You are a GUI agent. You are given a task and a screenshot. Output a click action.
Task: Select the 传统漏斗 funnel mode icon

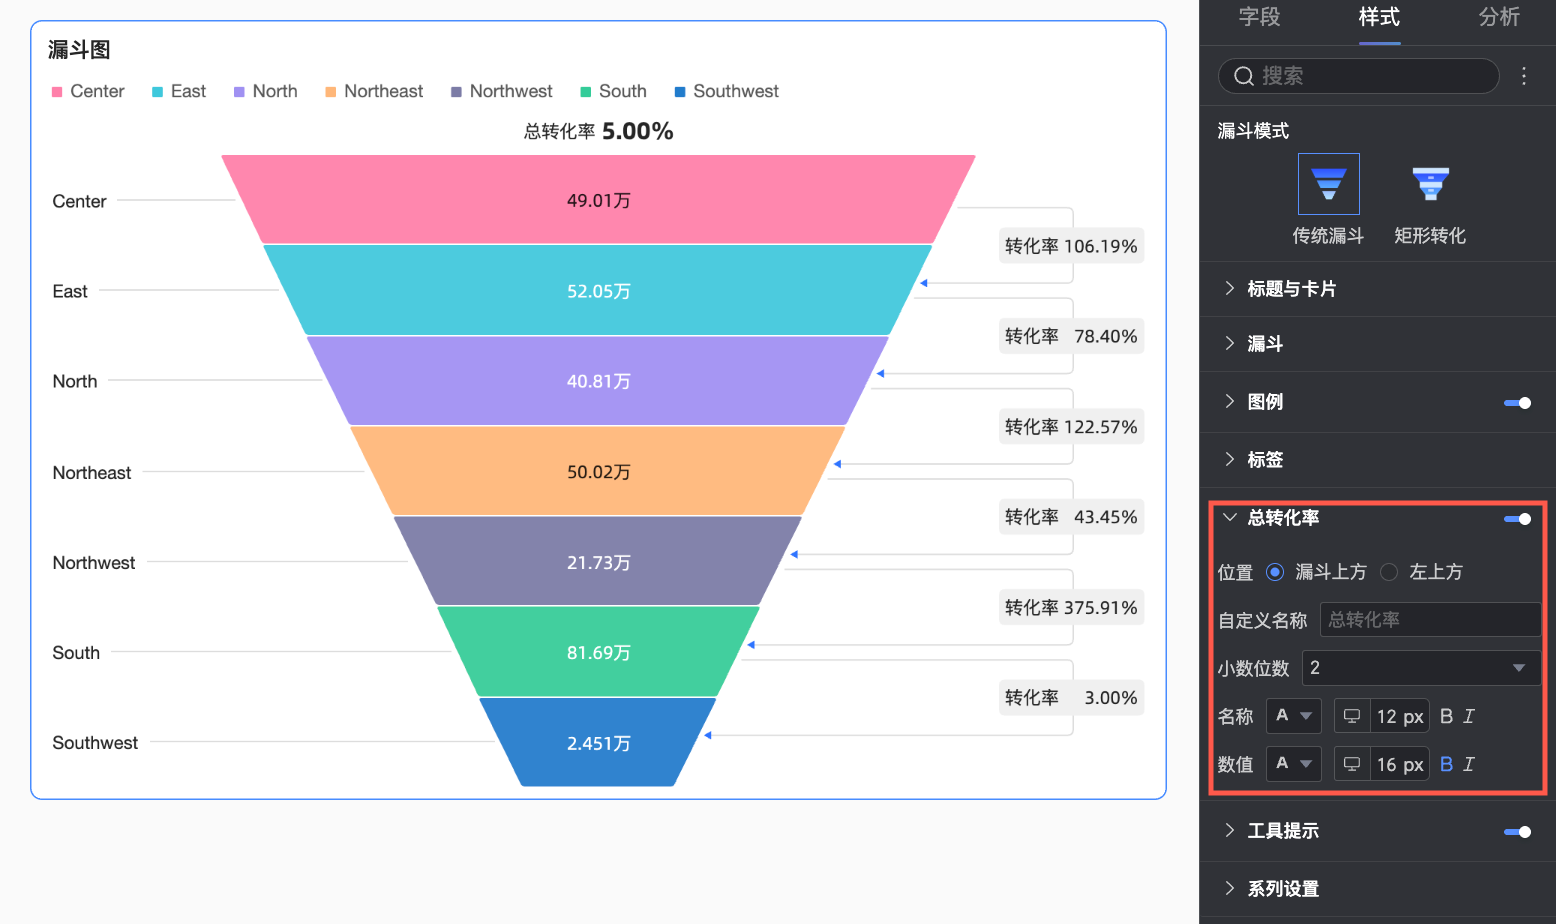point(1328,184)
